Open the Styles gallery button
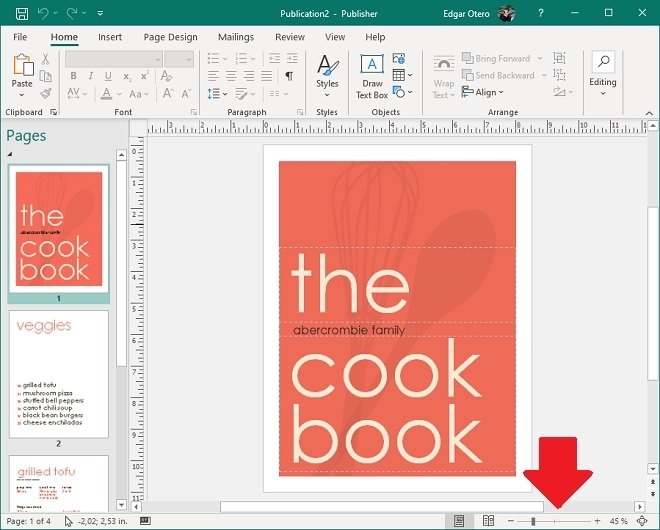660x530 pixels. (x=327, y=76)
